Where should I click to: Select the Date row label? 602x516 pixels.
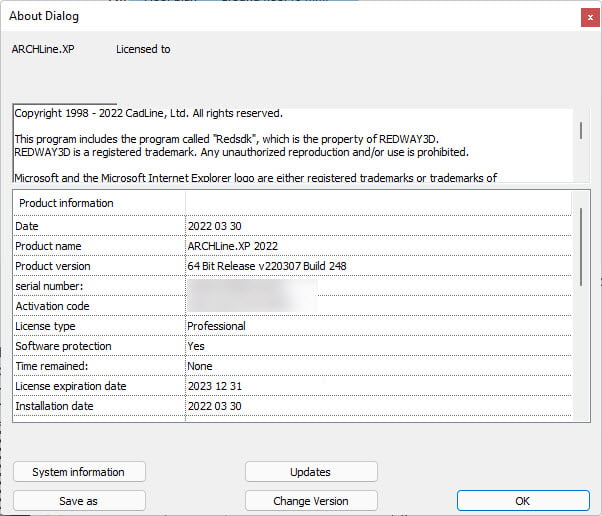pyautogui.click(x=27, y=226)
